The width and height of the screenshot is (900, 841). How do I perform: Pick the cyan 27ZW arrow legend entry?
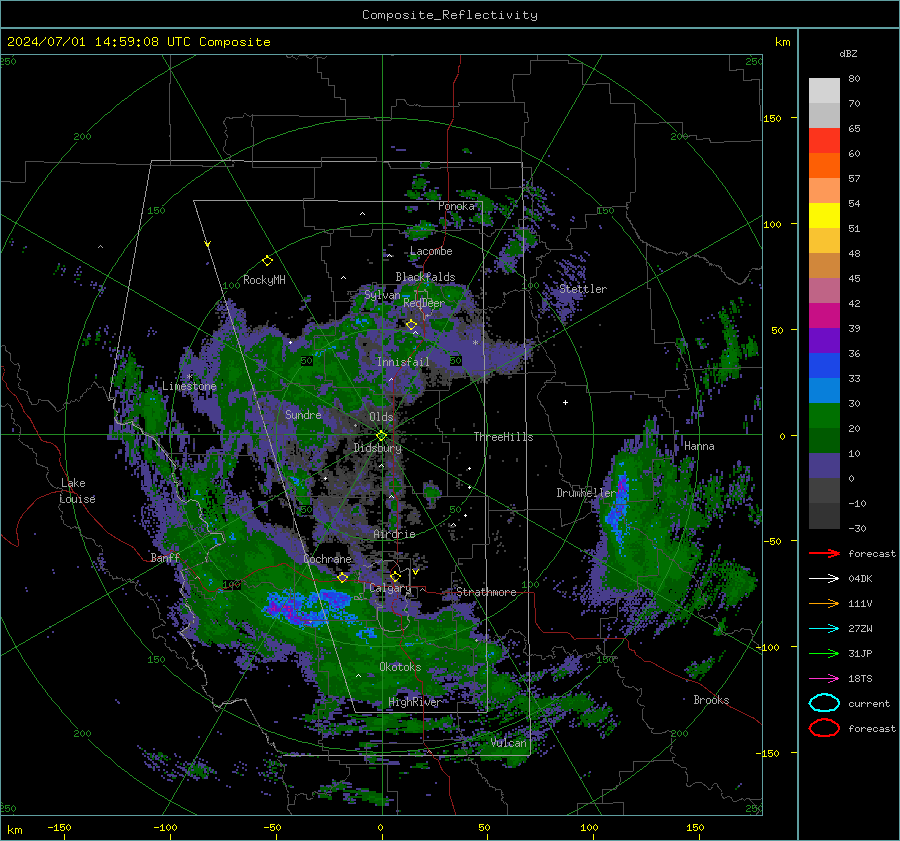point(824,629)
